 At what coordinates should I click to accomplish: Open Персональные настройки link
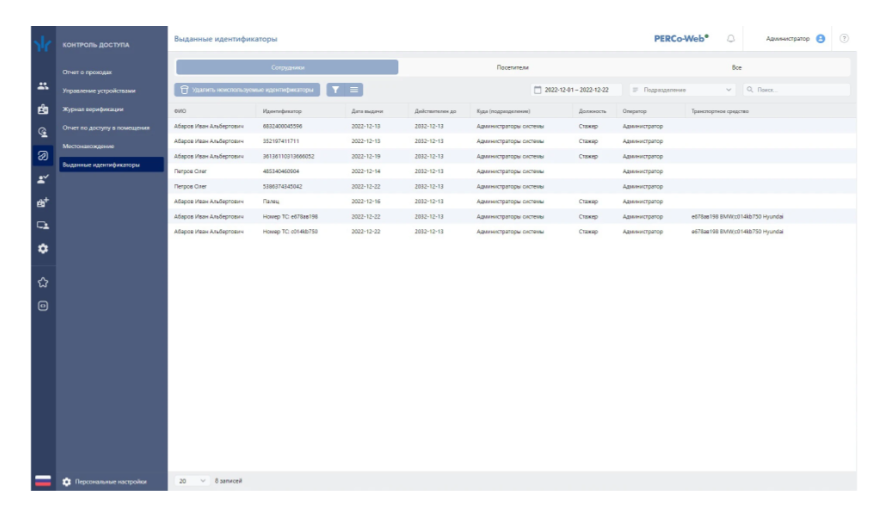click(111, 482)
